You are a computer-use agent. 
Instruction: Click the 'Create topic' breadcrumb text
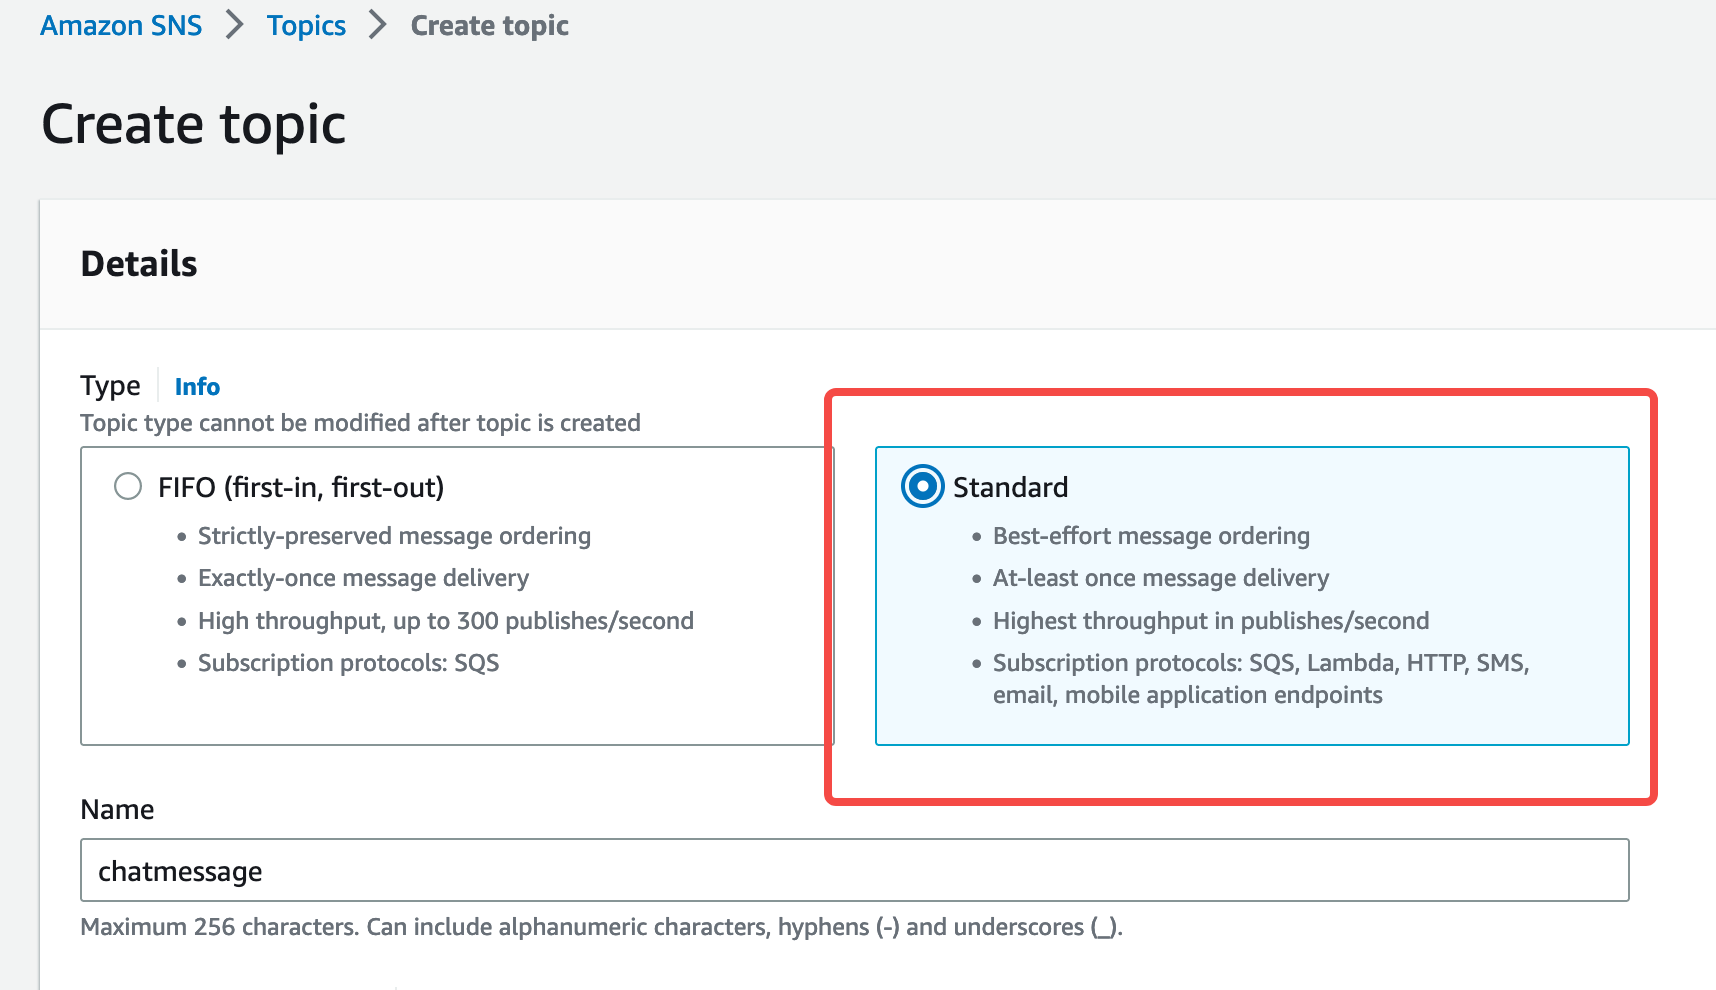pos(490,26)
